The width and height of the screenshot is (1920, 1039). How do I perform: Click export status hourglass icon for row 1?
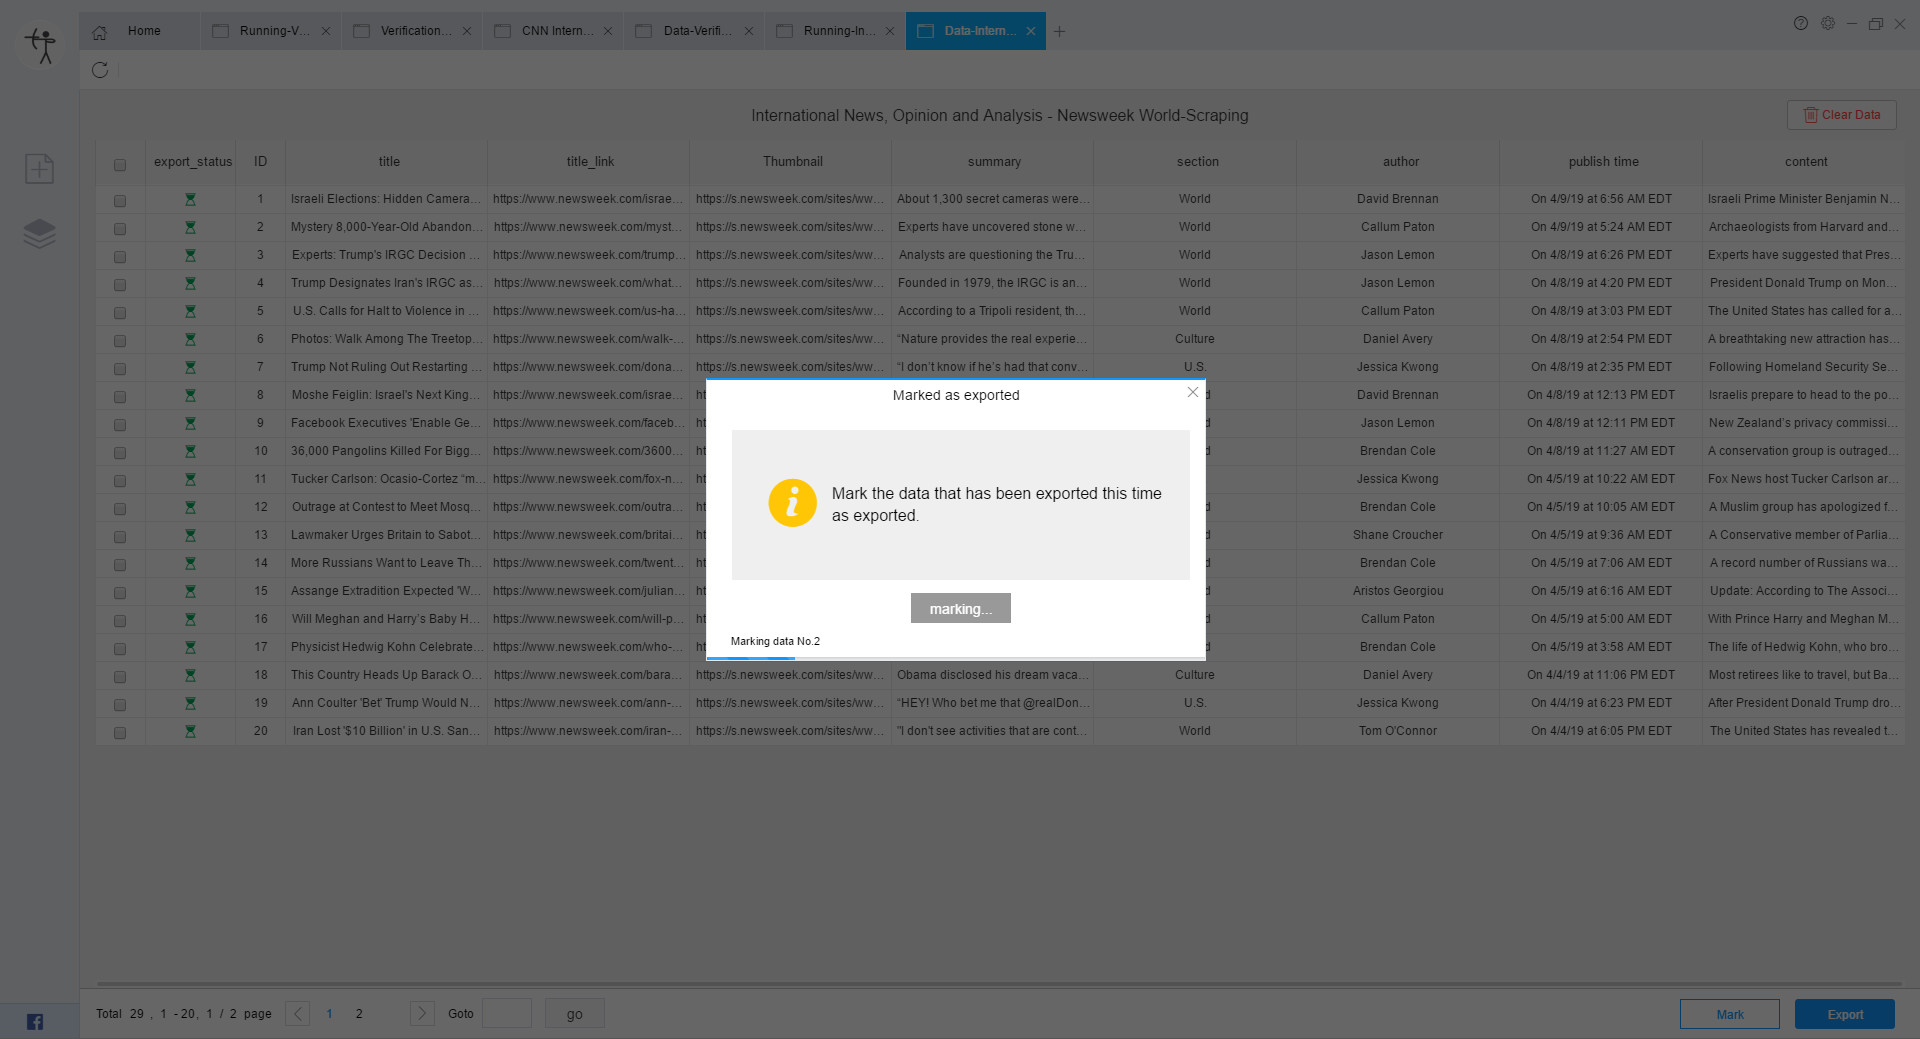[190, 200]
